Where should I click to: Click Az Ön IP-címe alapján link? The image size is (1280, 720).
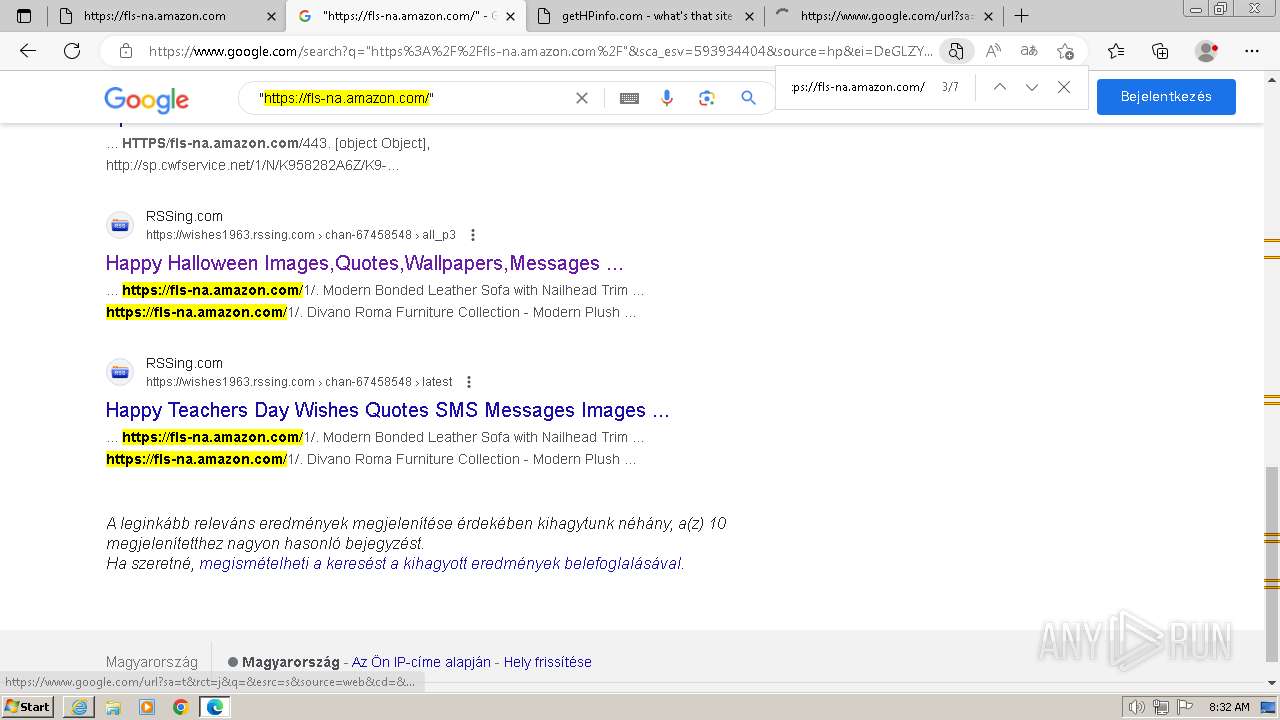point(421,662)
